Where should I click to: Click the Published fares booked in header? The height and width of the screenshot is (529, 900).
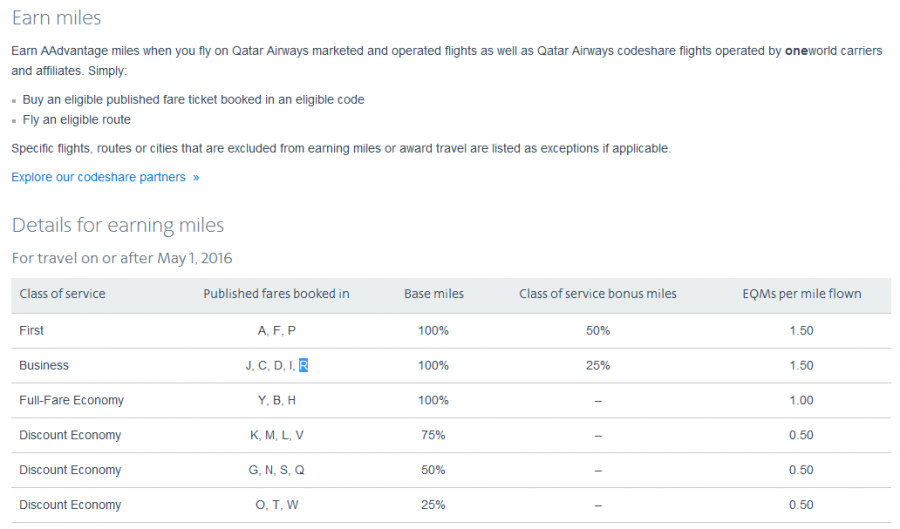coord(276,294)
